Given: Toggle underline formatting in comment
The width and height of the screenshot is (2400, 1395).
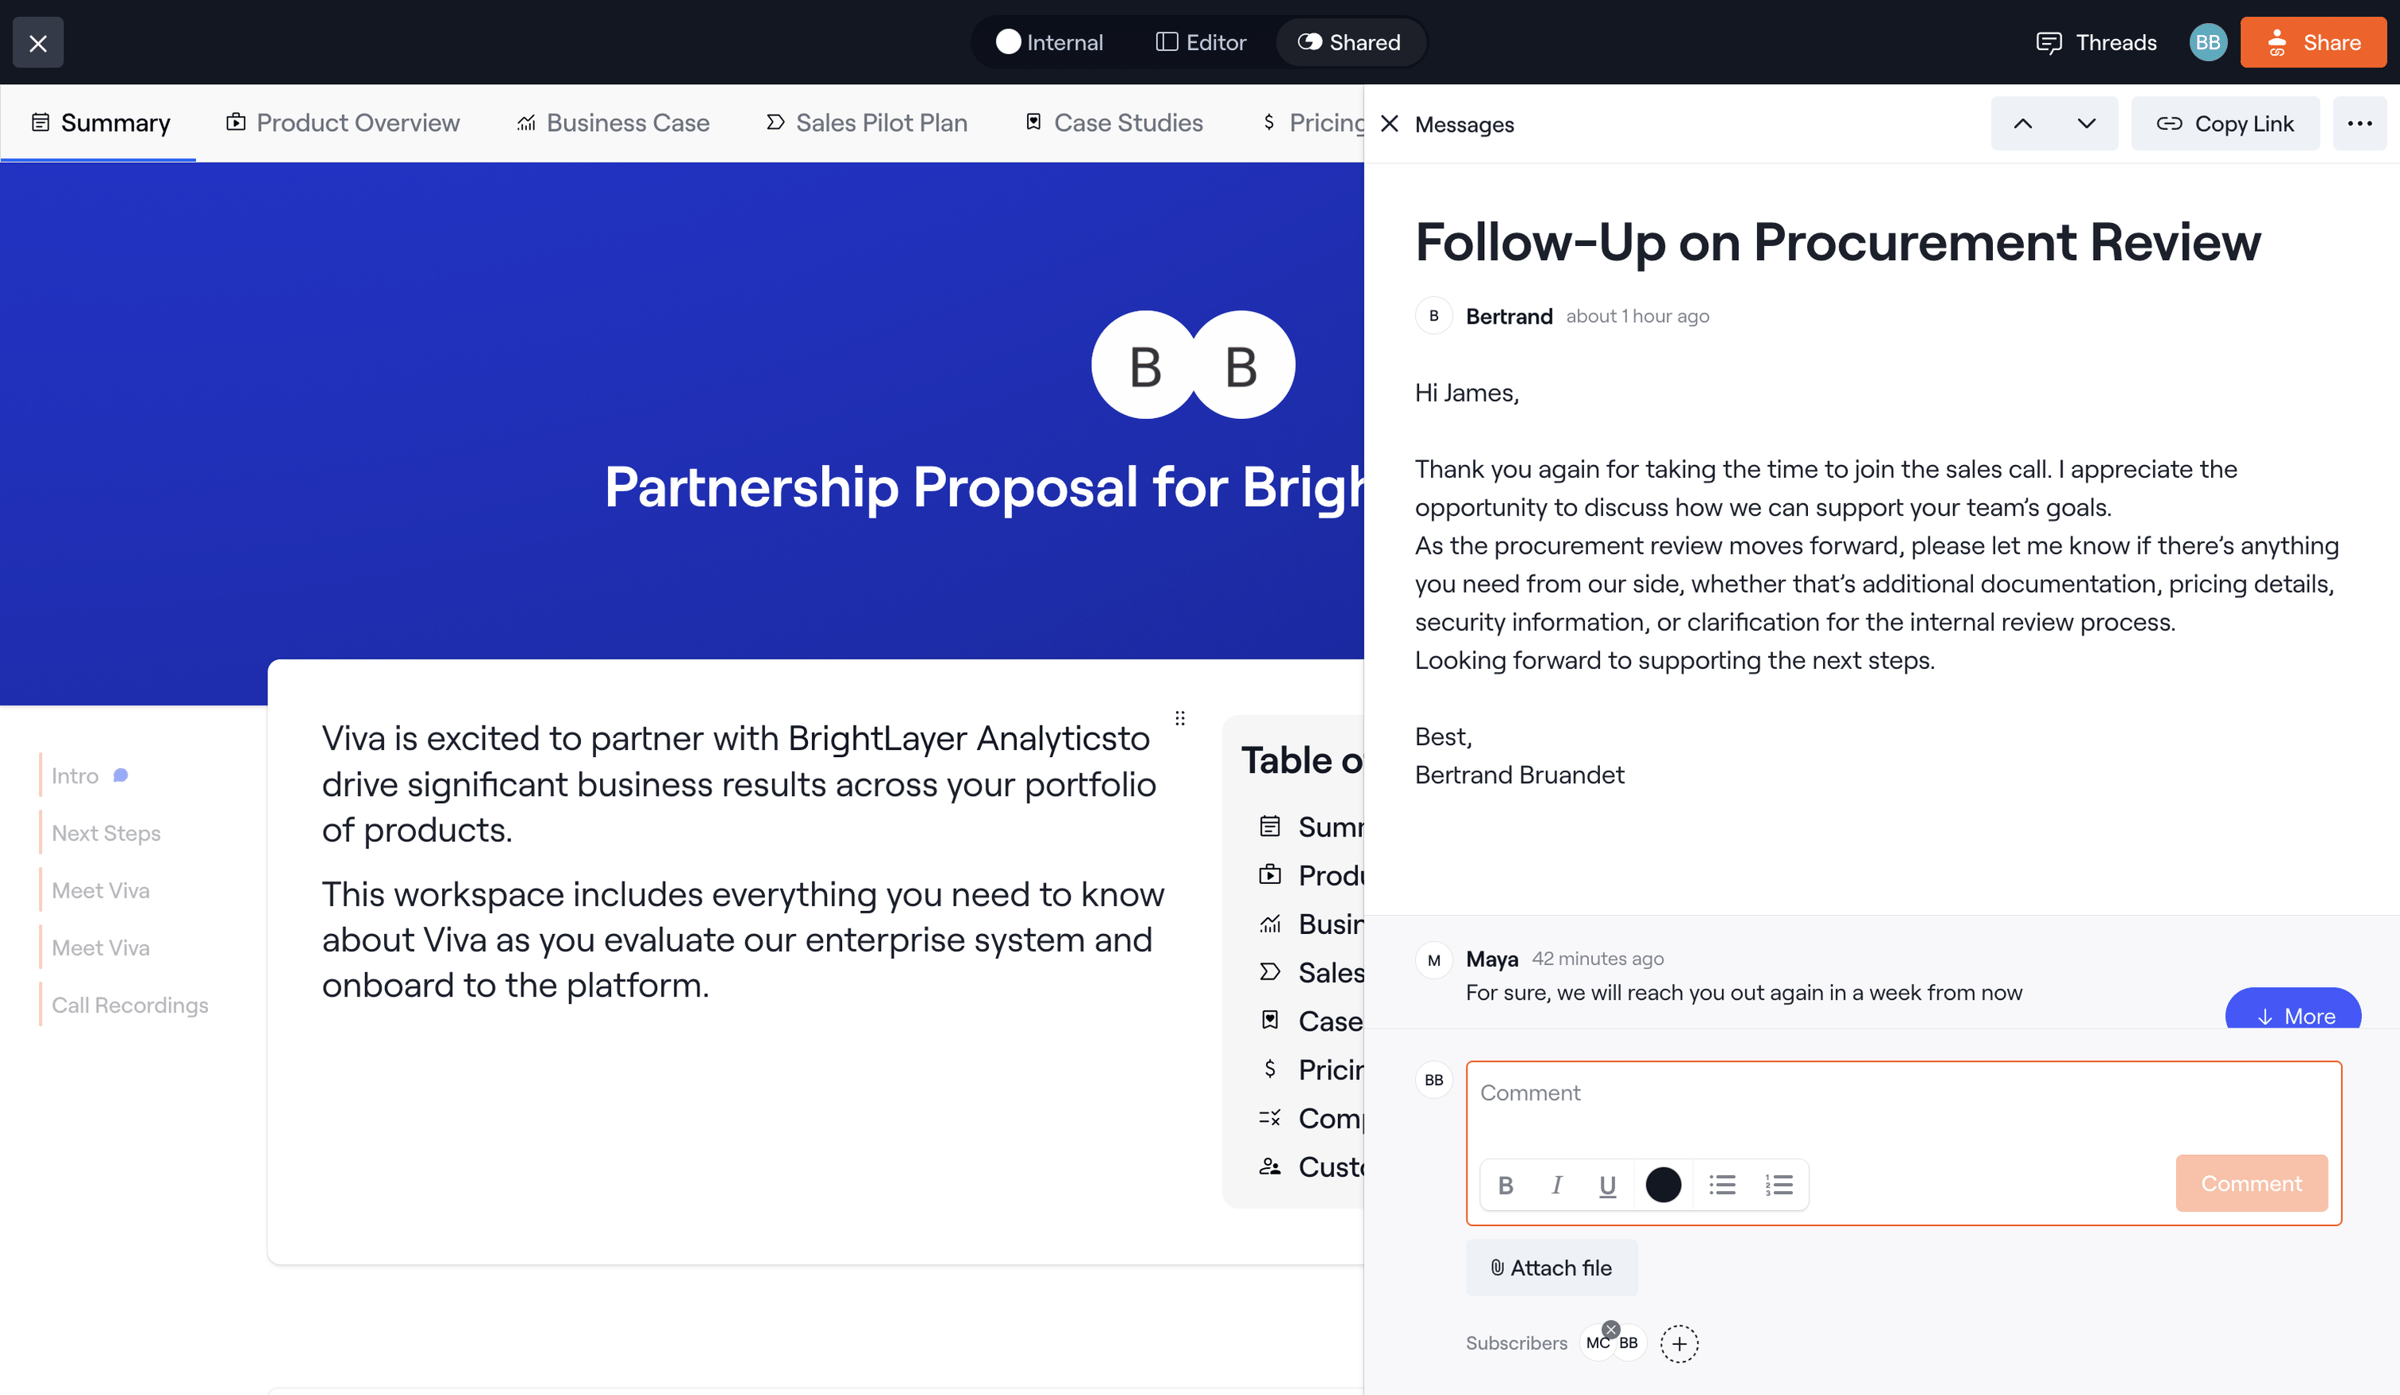Looking at the screenshot, I should click(x=1607, y=1184).
